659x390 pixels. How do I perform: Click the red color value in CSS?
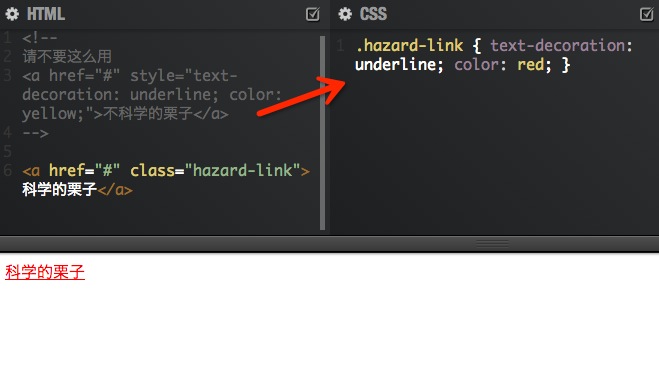[530, 65]
